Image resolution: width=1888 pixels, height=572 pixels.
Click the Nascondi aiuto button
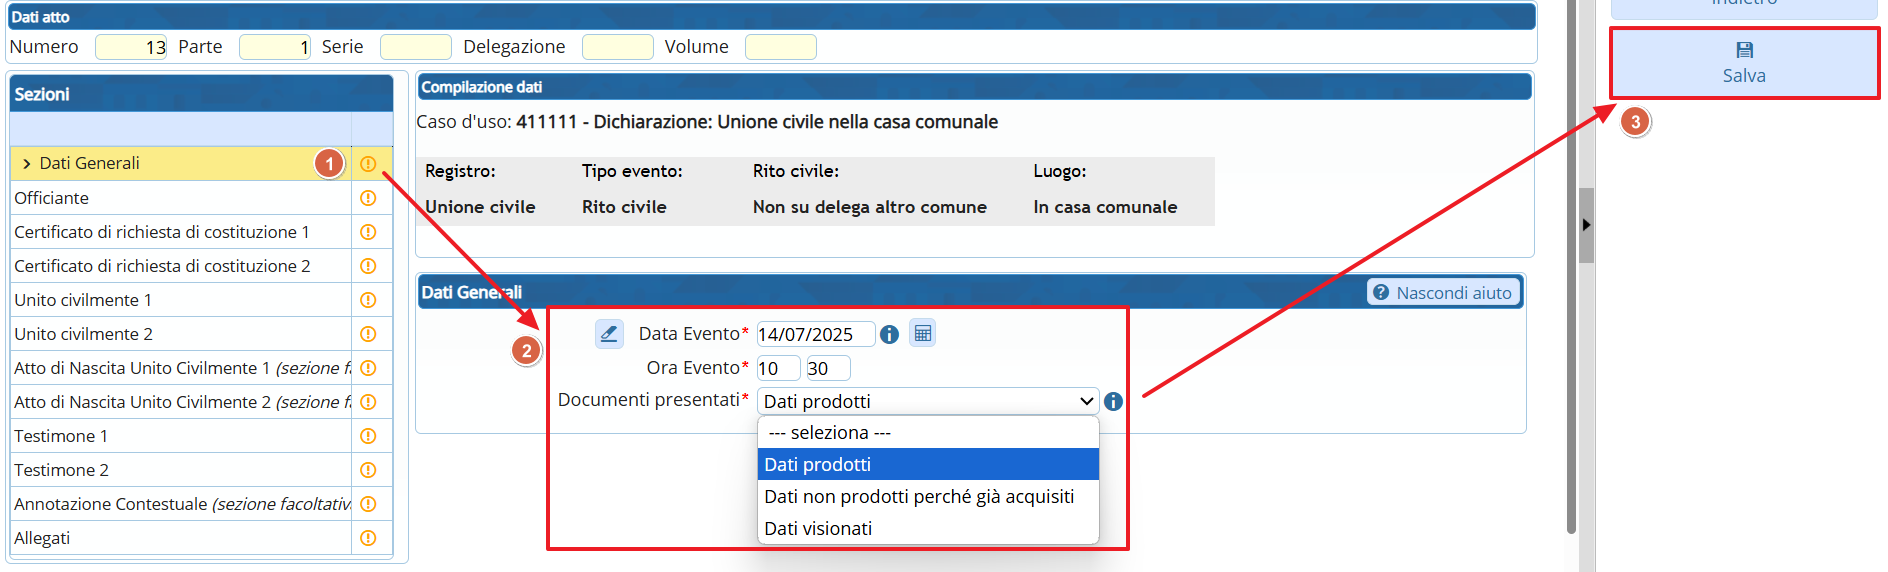coord(1443,293)
